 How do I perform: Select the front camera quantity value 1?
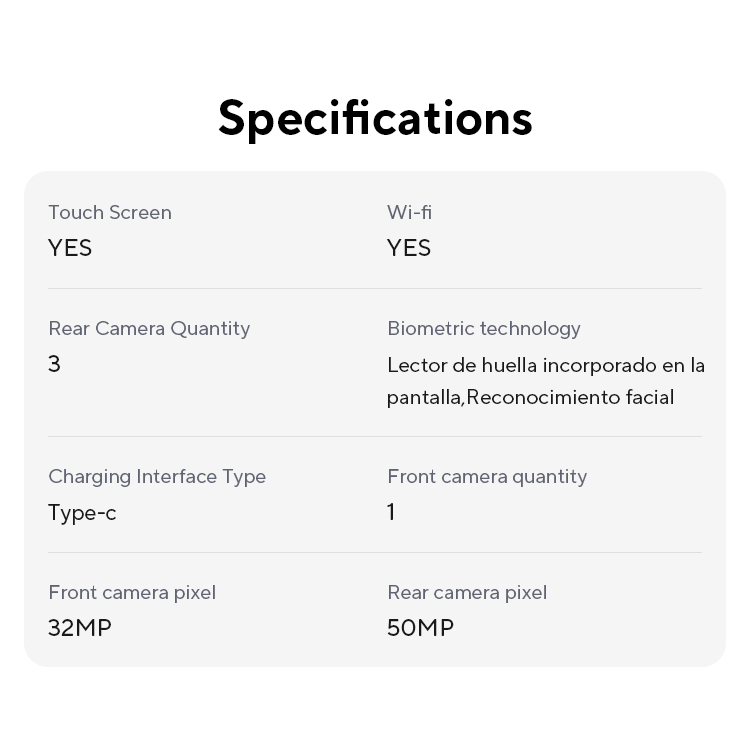coord(391,512)
